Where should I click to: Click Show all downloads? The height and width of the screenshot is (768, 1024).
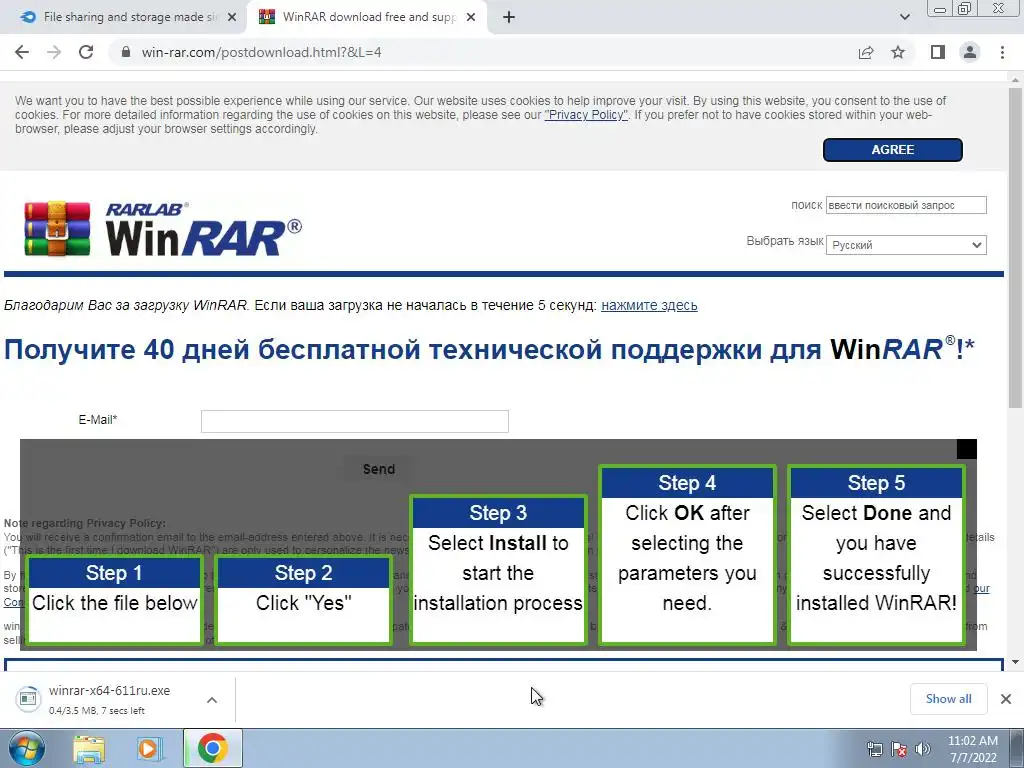tap(948, 699)
